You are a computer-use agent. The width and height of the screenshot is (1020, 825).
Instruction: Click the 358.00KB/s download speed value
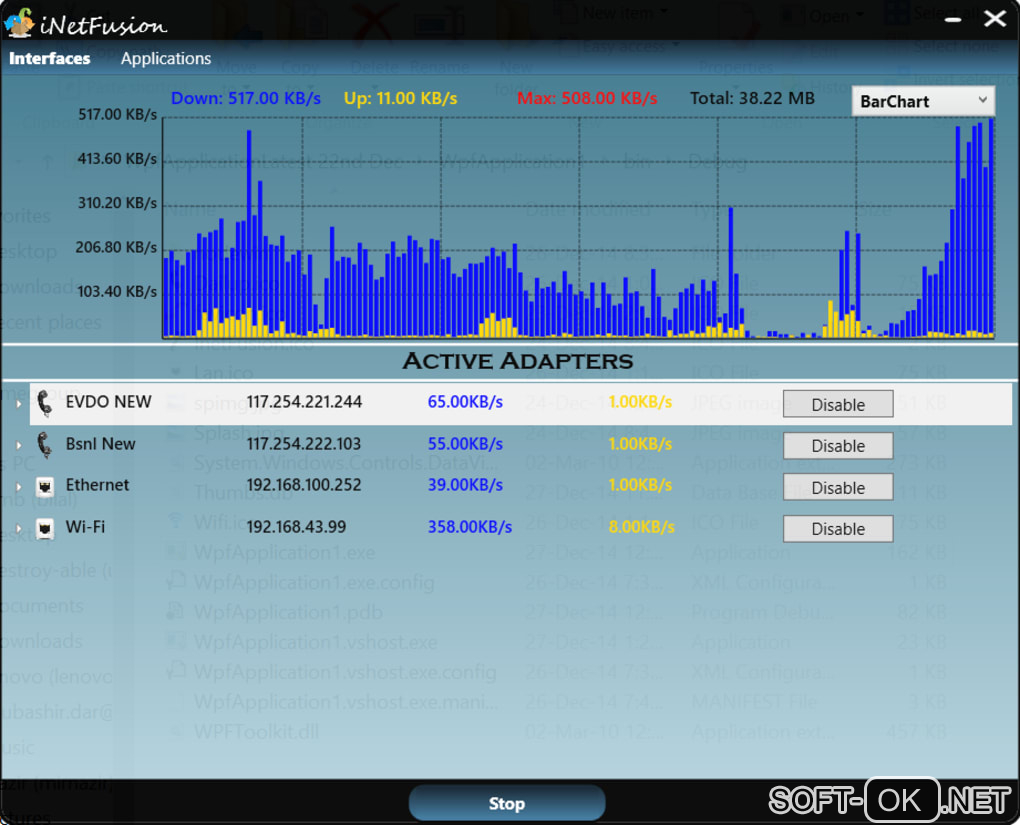(470, 526)
